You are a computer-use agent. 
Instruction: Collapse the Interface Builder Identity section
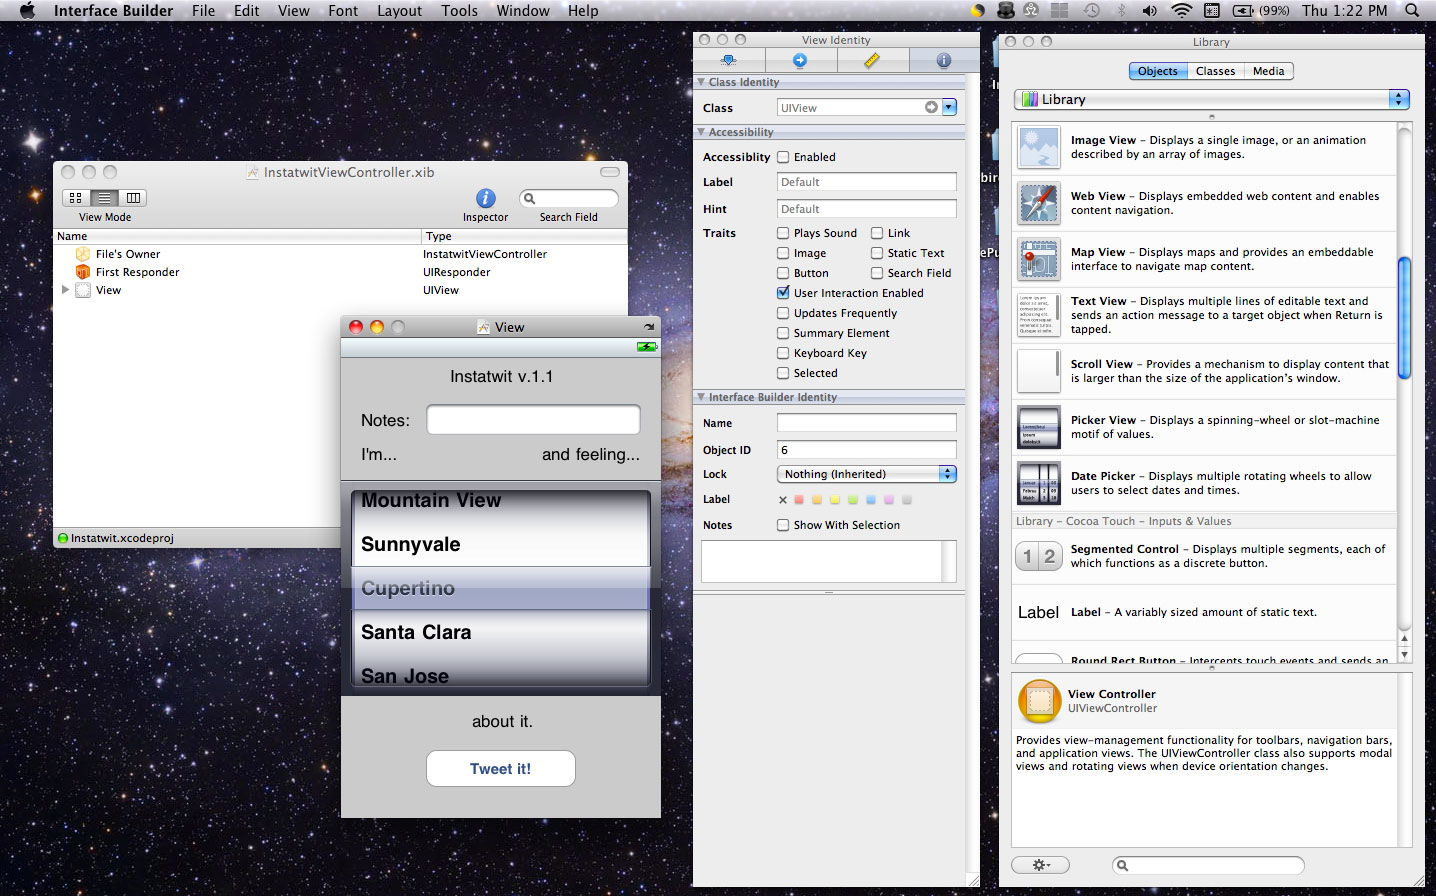click(701, 397)
